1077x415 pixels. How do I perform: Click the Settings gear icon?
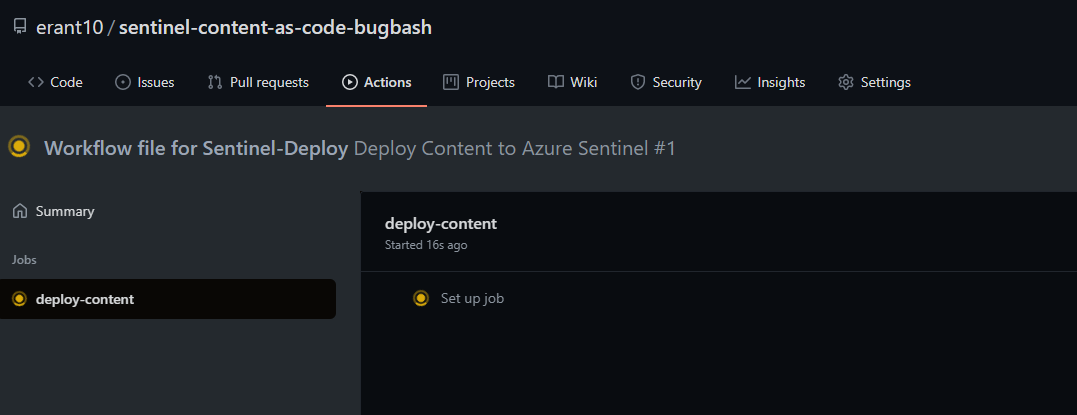coord(846,82)
